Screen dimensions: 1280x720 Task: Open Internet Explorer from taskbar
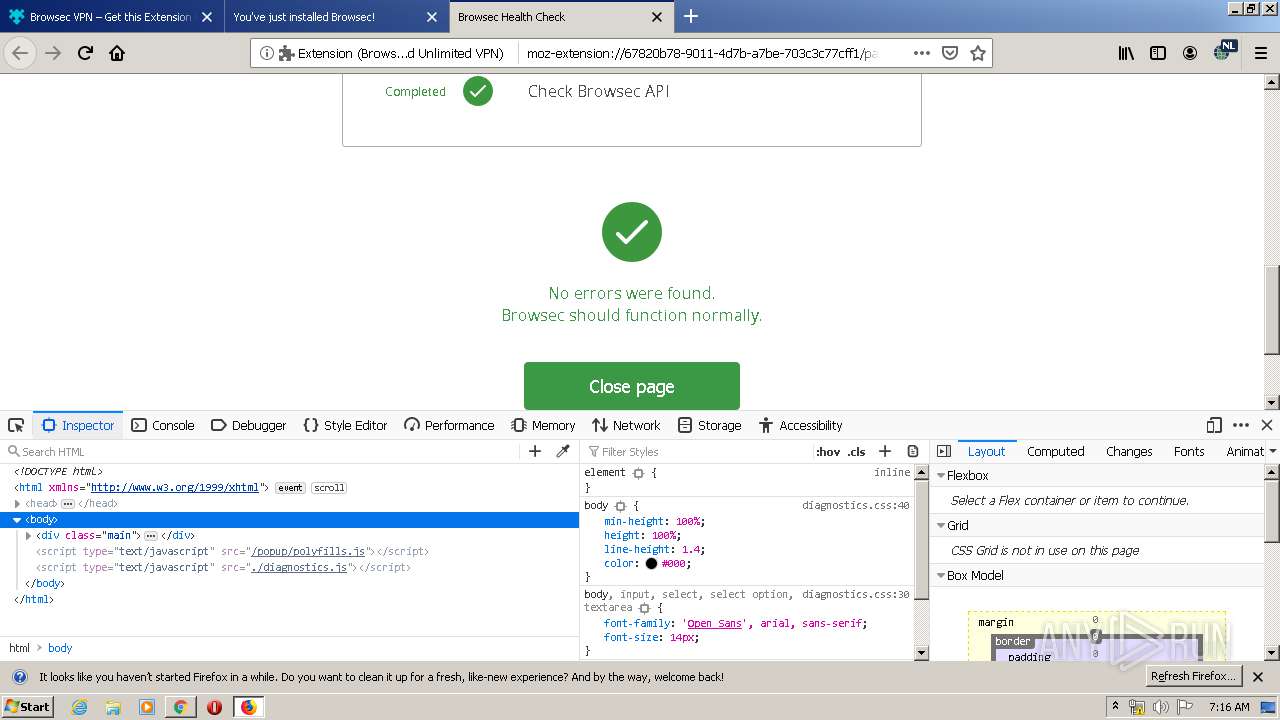tap(80, 707)
